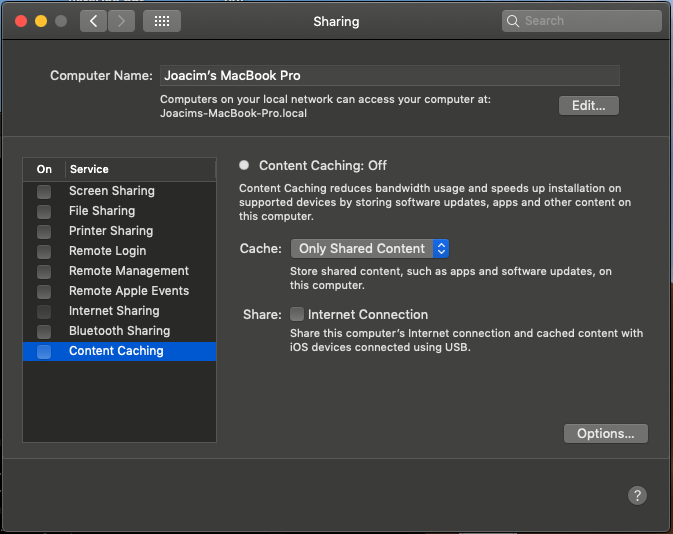Turn on the Content Caching checkbox

[x=44, y=352]
